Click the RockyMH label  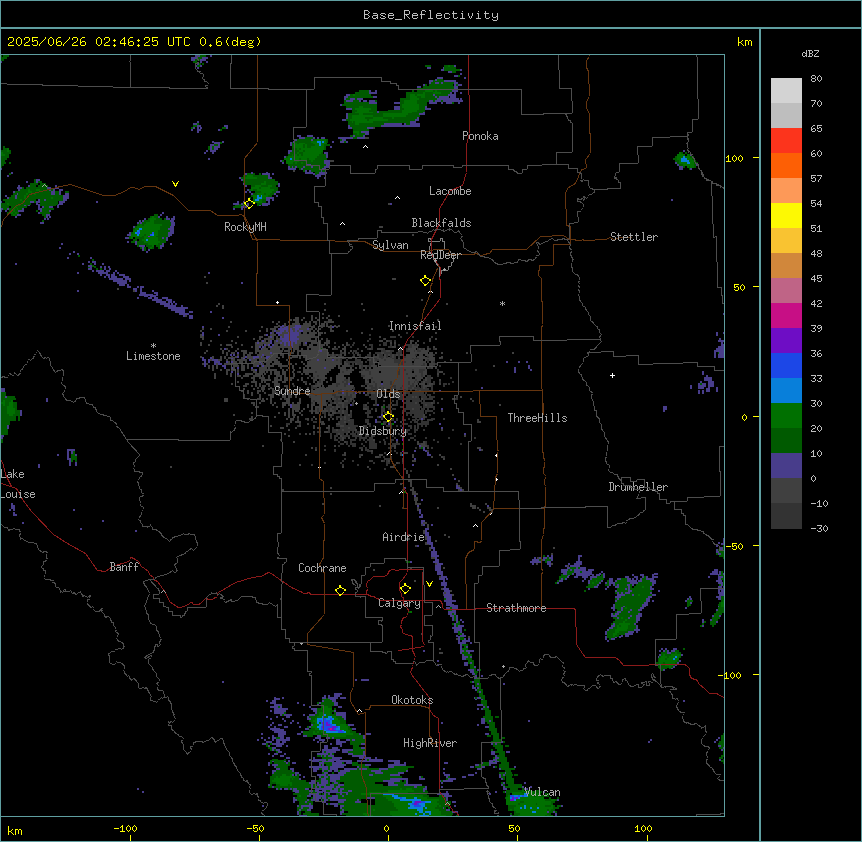coord(245,227)
